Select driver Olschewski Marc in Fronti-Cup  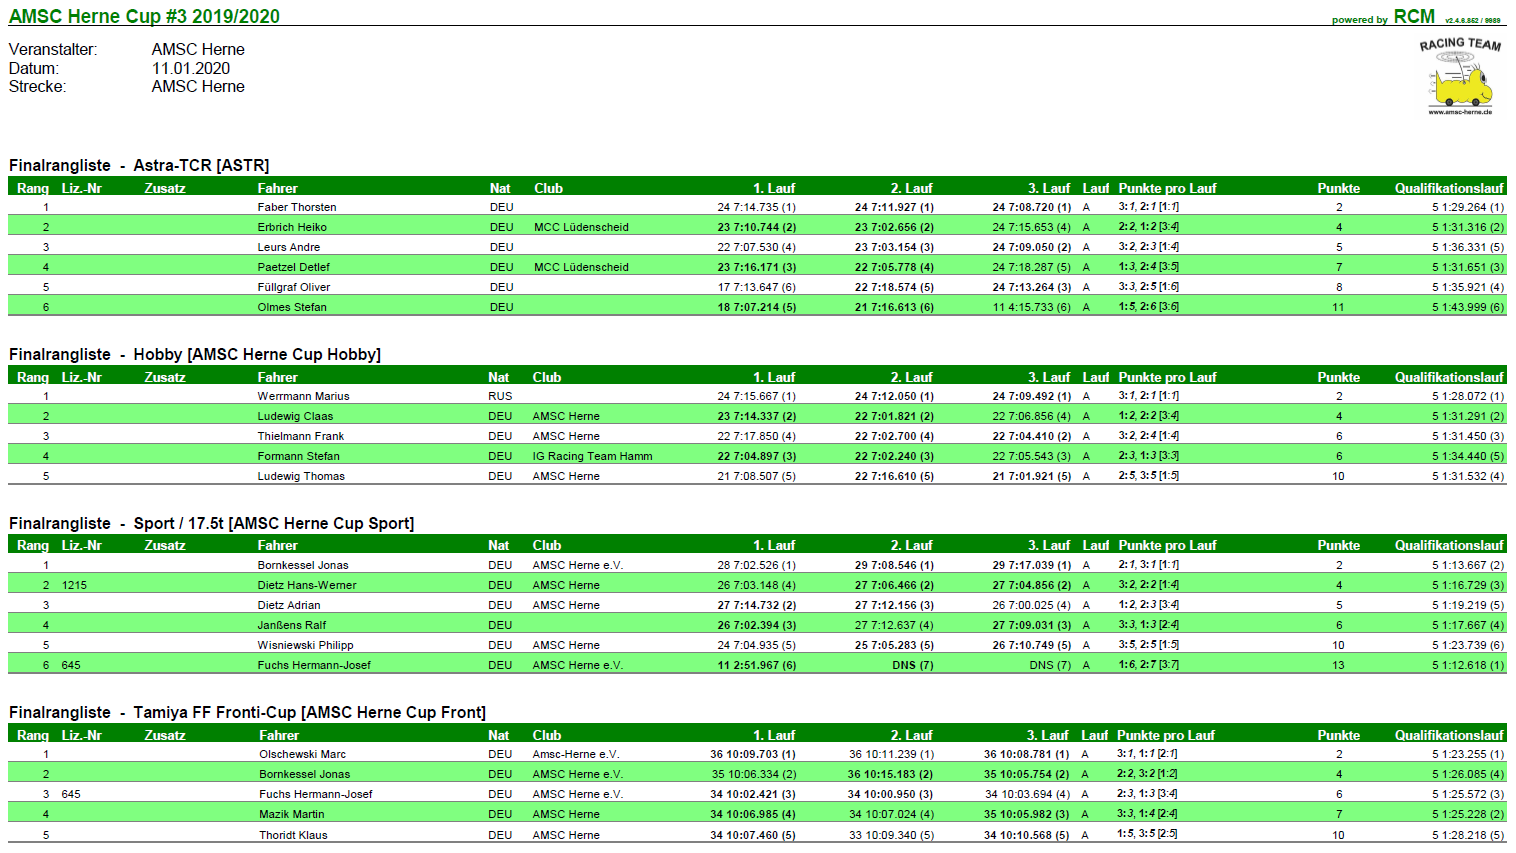302,754
